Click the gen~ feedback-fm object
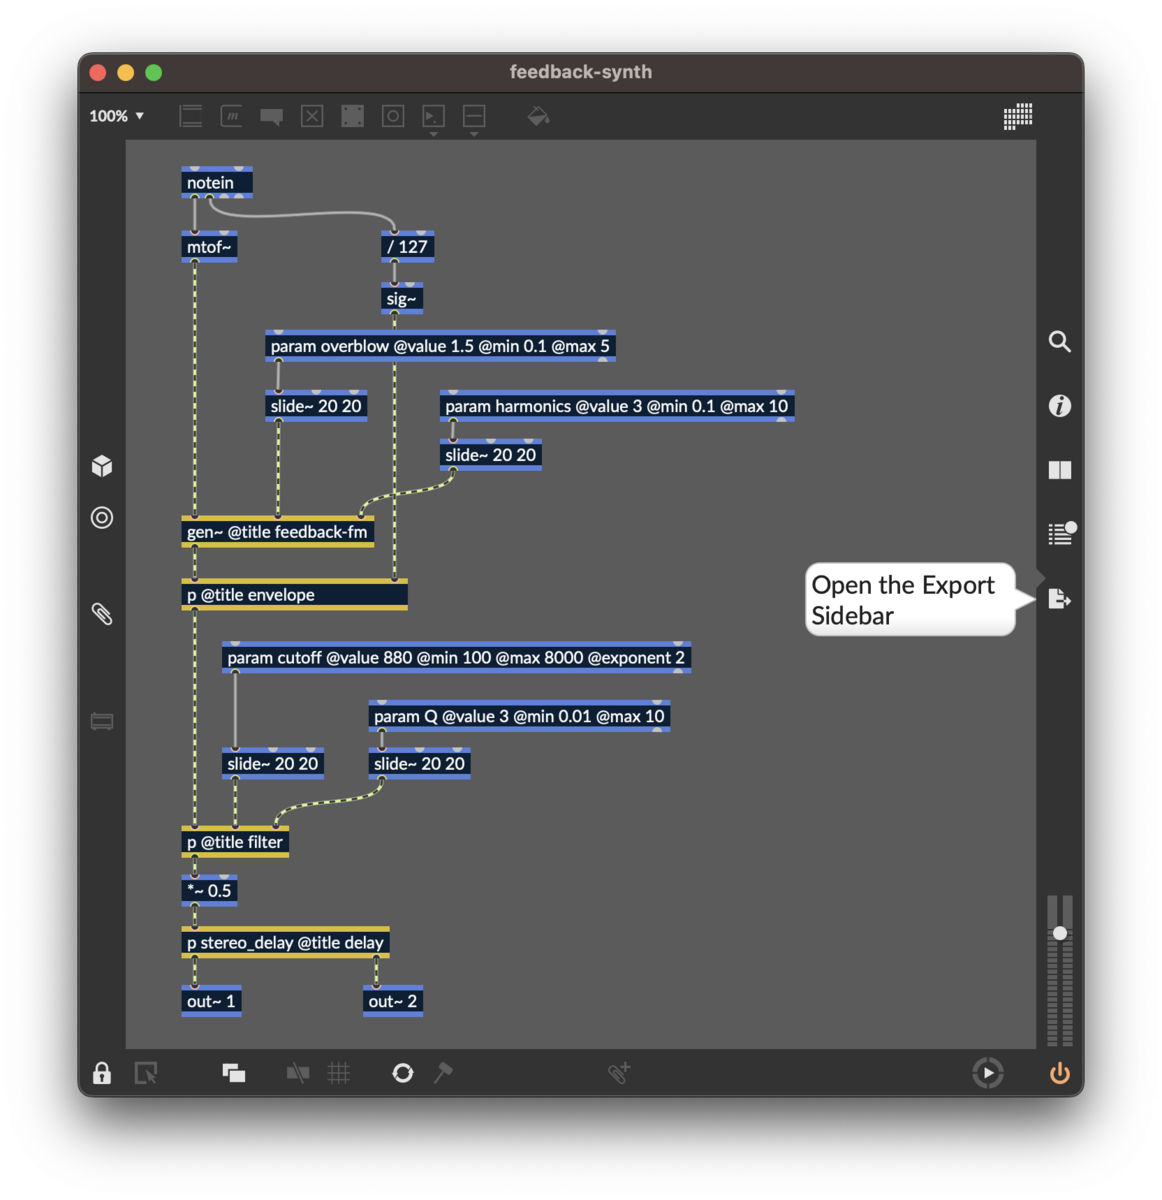 pos(276,531)
